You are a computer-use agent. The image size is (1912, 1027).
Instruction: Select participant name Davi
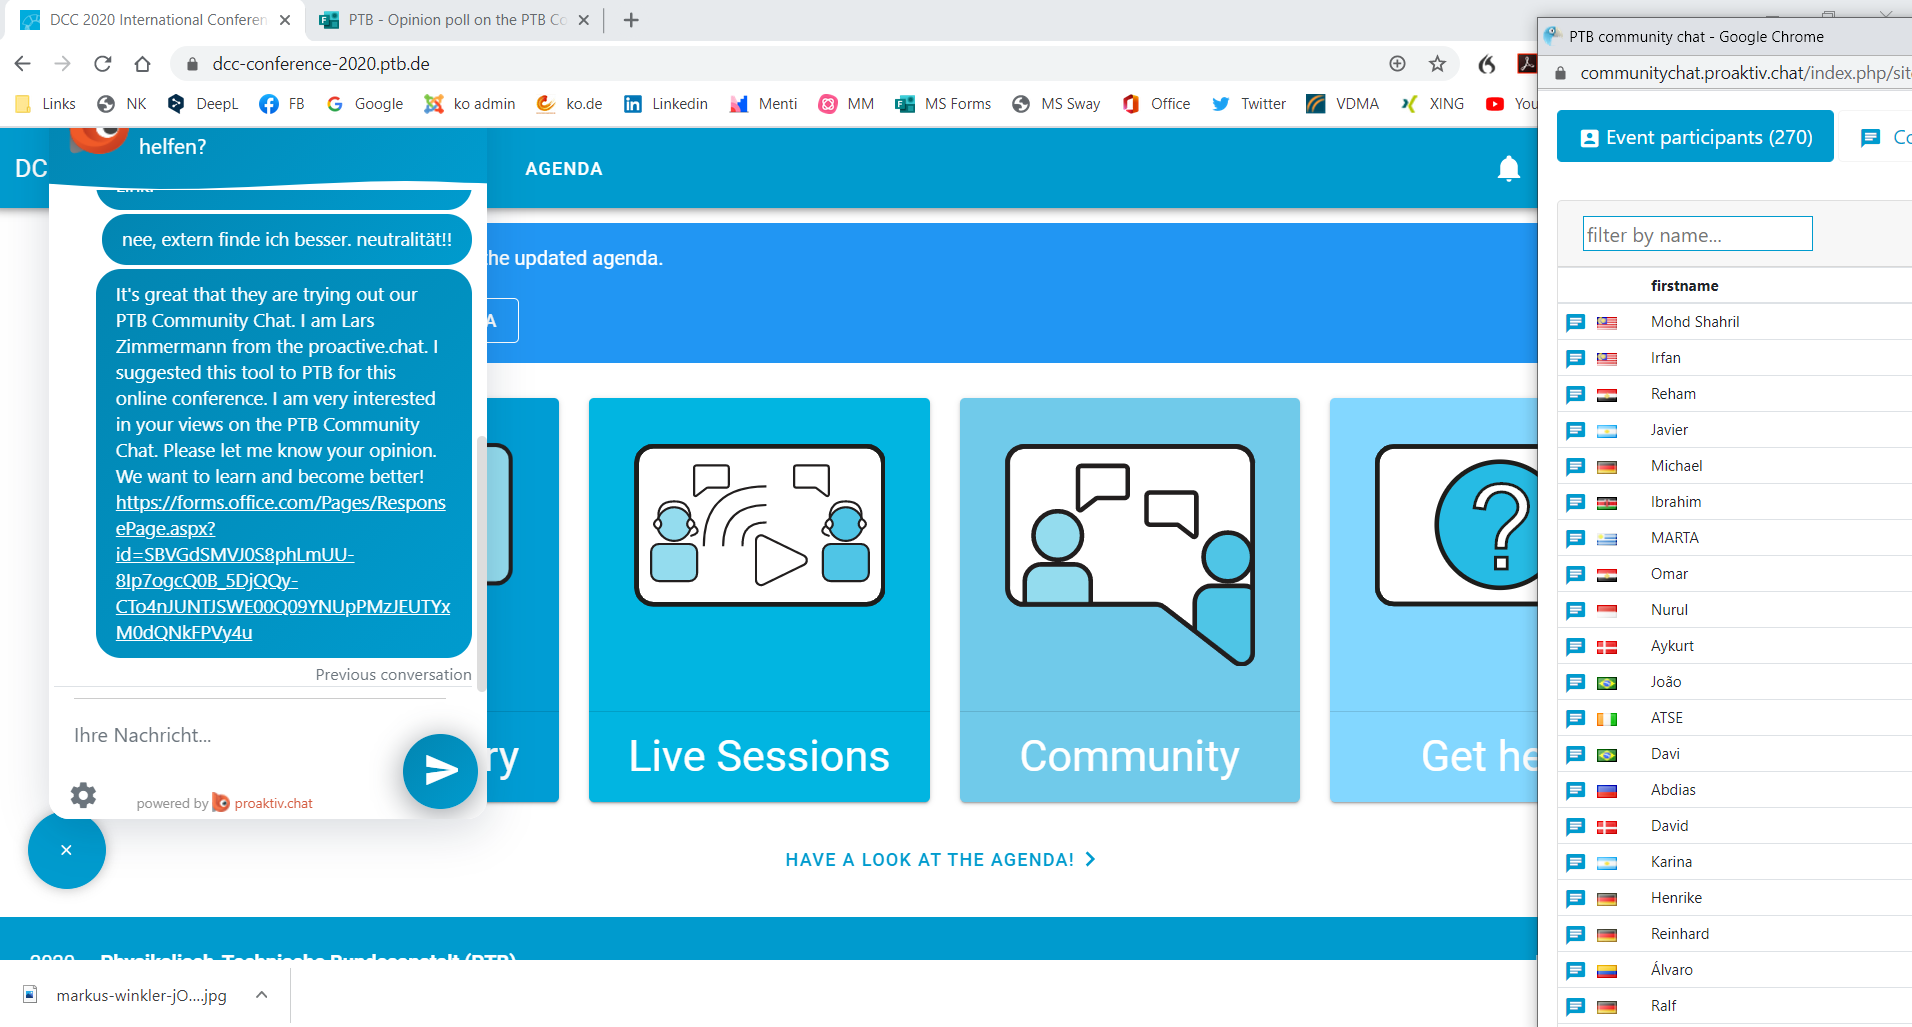[x=1665, y=754]
